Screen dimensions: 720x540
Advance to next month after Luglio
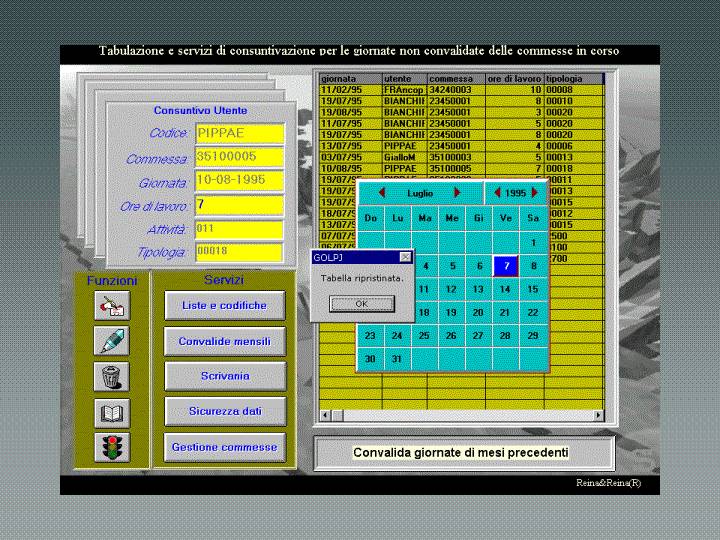[458, 193]
